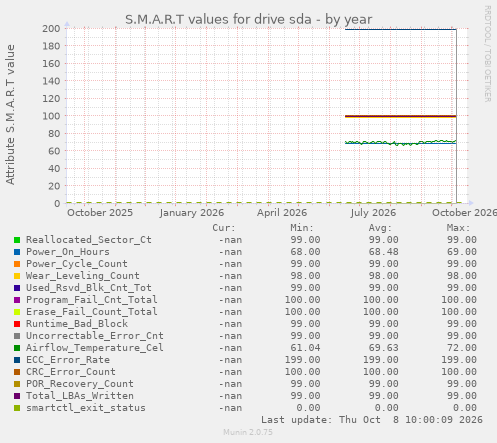Select the POR_Recovery_Count legend label
The height and width of the screenshot is (443, 497).
click(80, 384)
